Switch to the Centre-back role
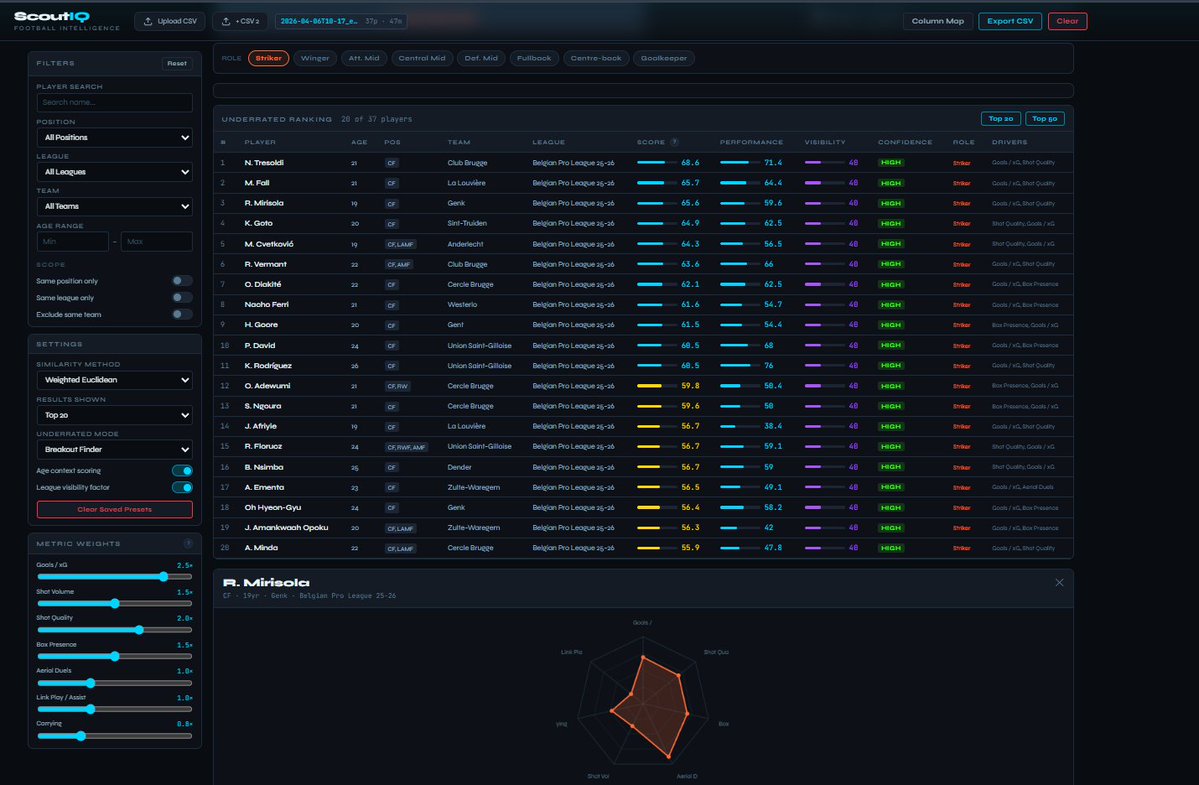Viewport: 1199px width, 785px height. pos(596,58)
